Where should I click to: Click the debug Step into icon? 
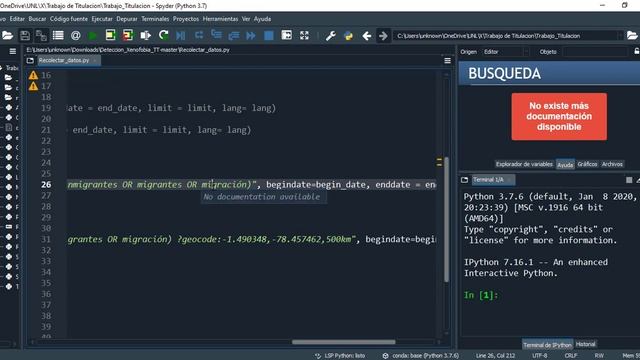(x=216, y=35)
